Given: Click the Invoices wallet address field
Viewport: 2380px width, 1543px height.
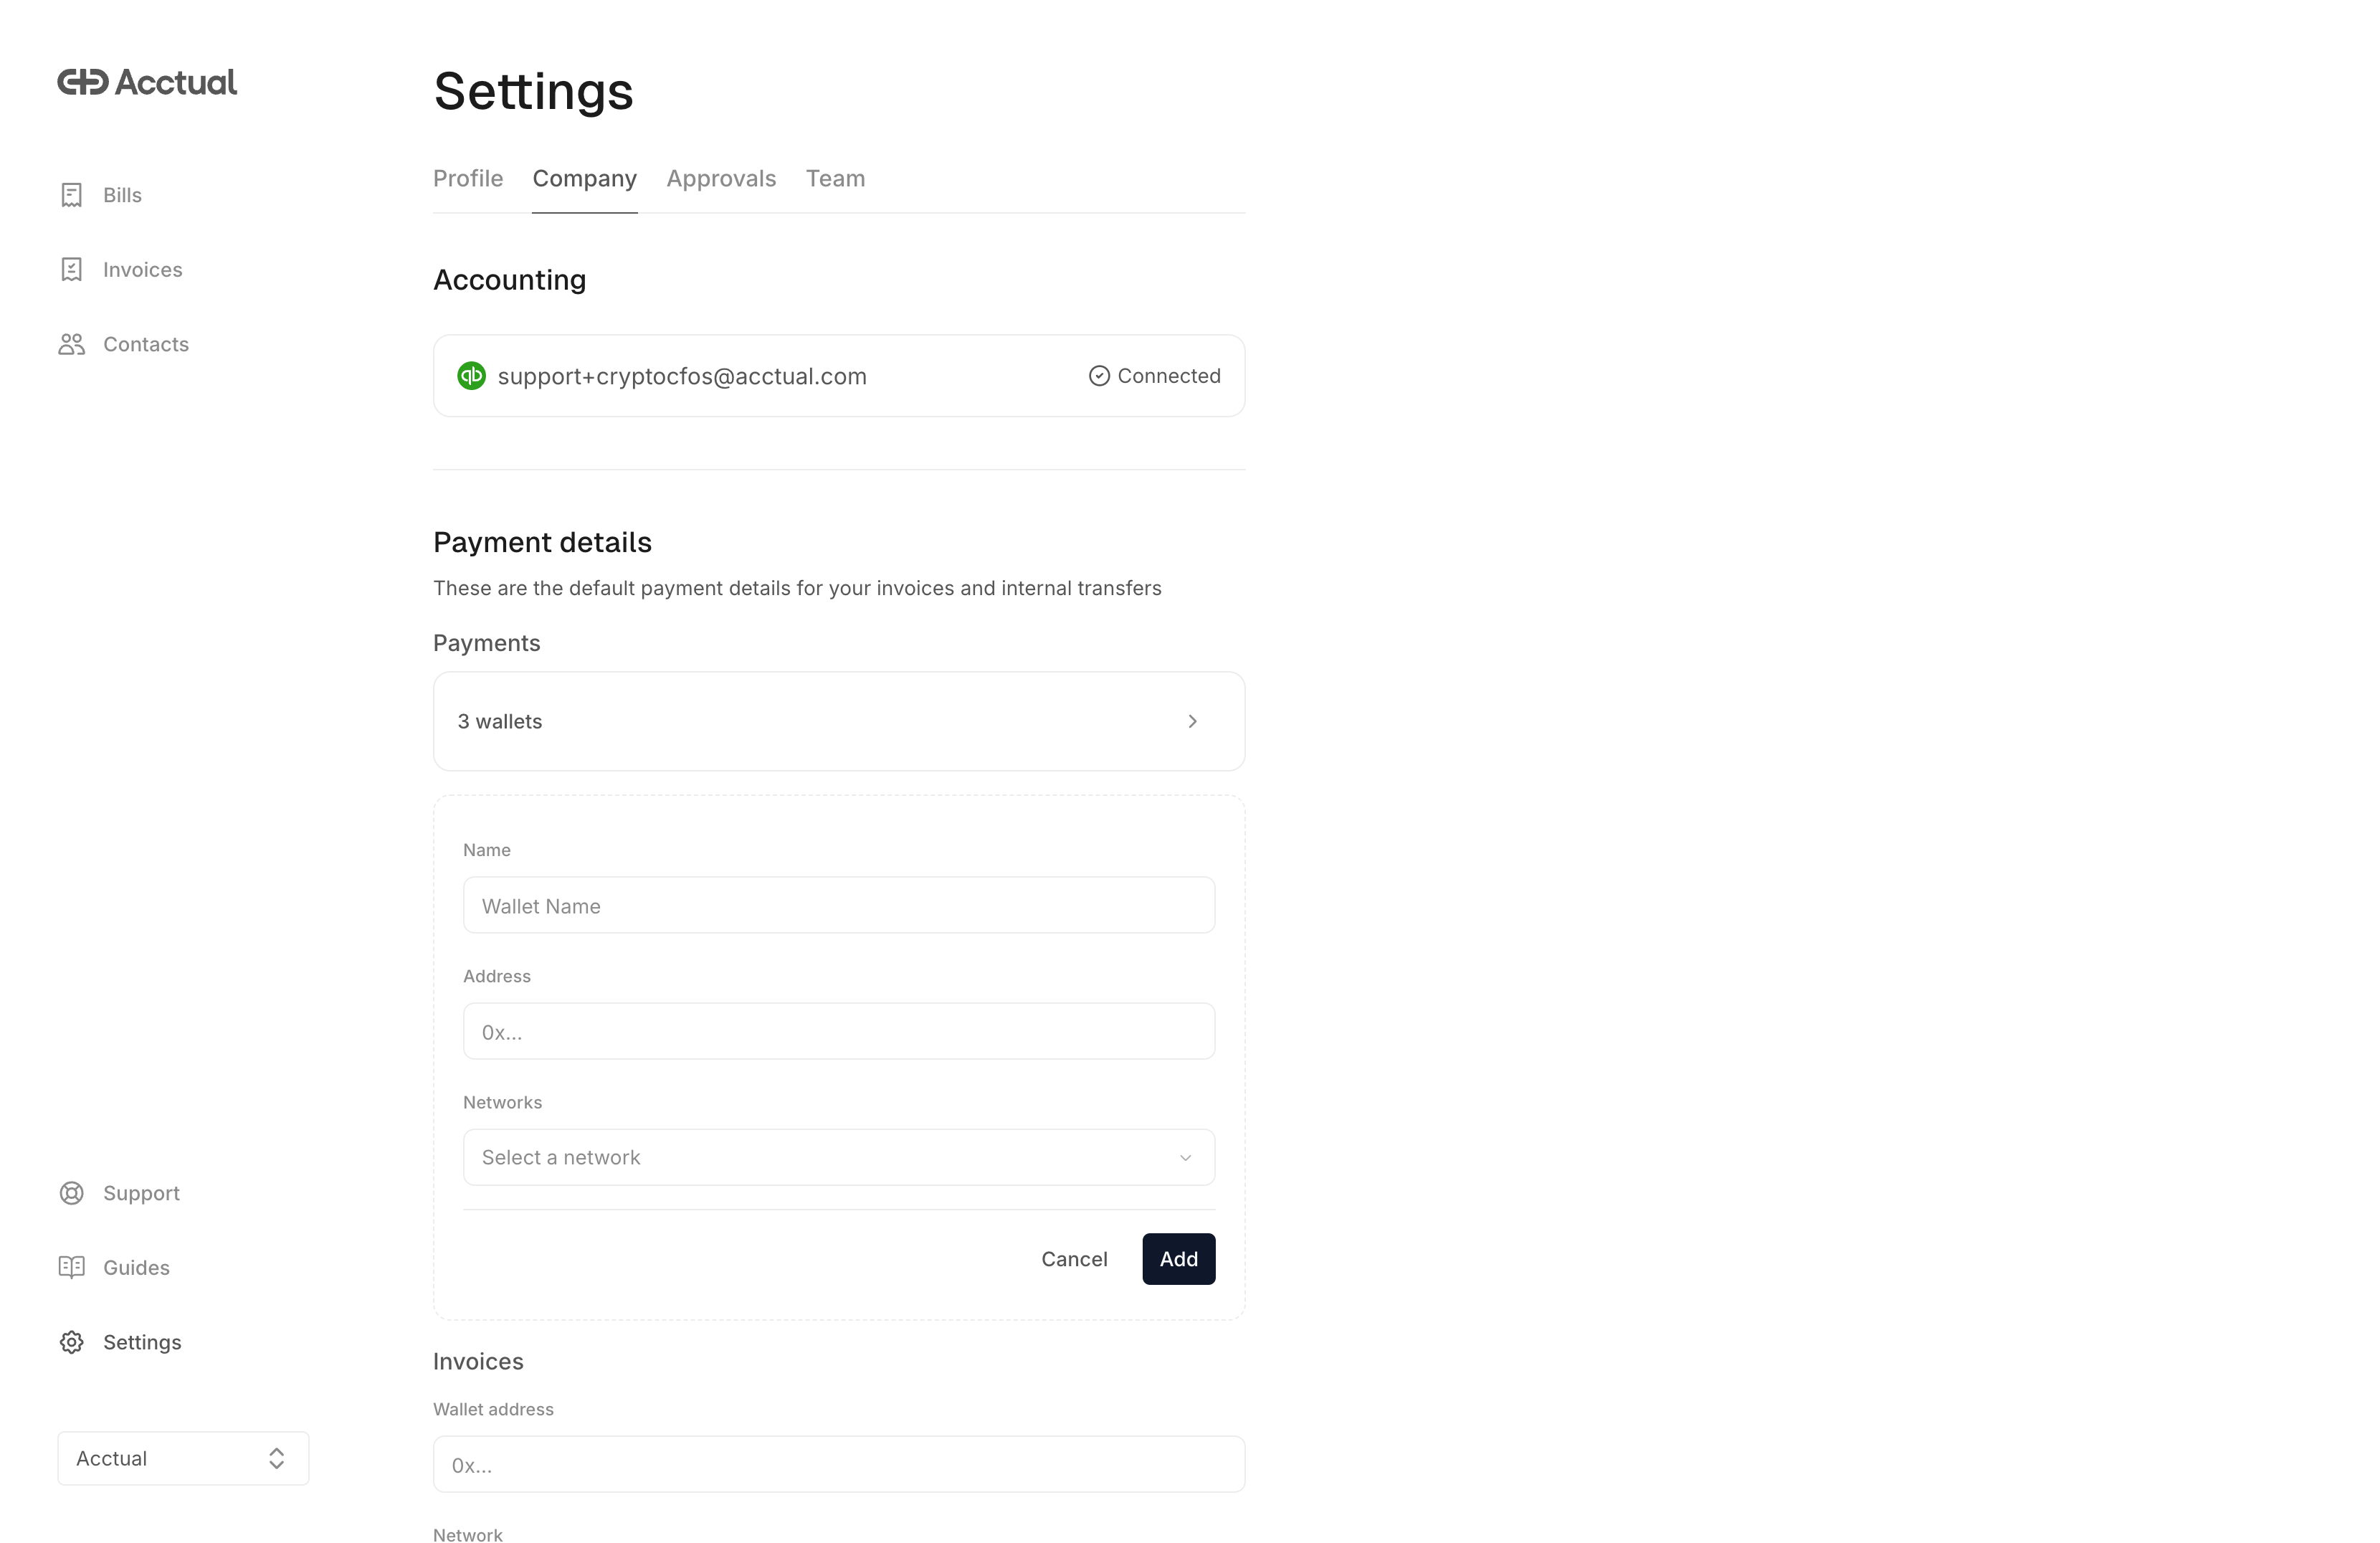Looking at the screenshot, I should pos(838,1464).
